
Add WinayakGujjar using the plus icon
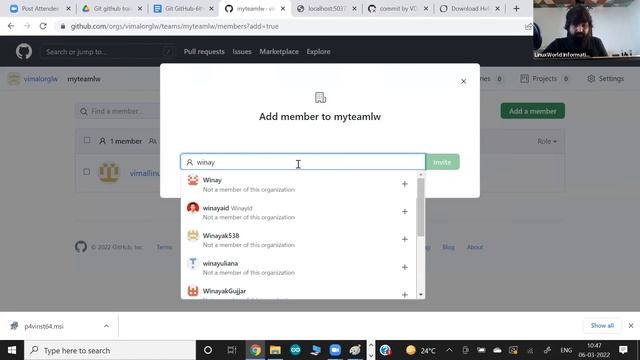[404, 294]
